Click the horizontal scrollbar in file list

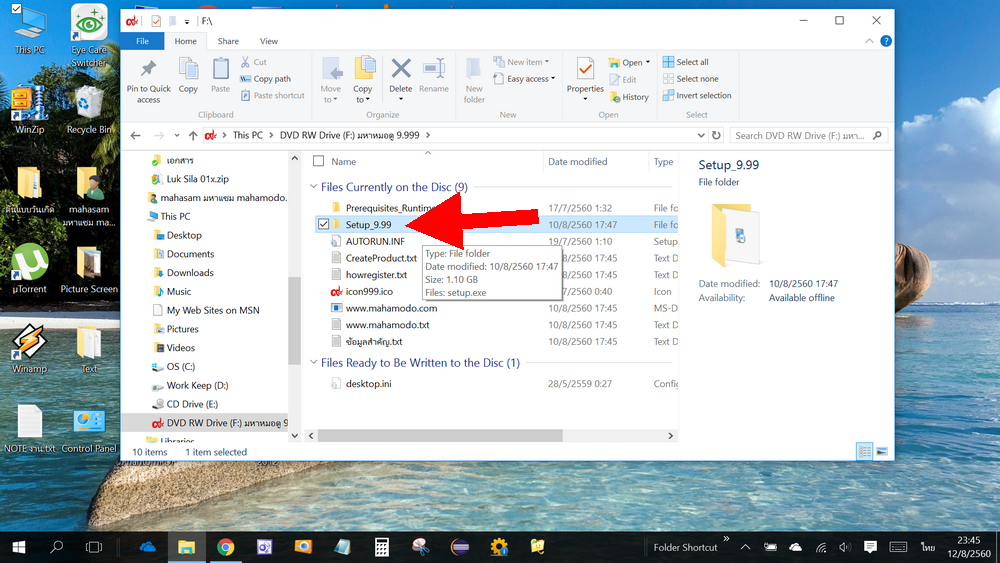coord(440,435)
